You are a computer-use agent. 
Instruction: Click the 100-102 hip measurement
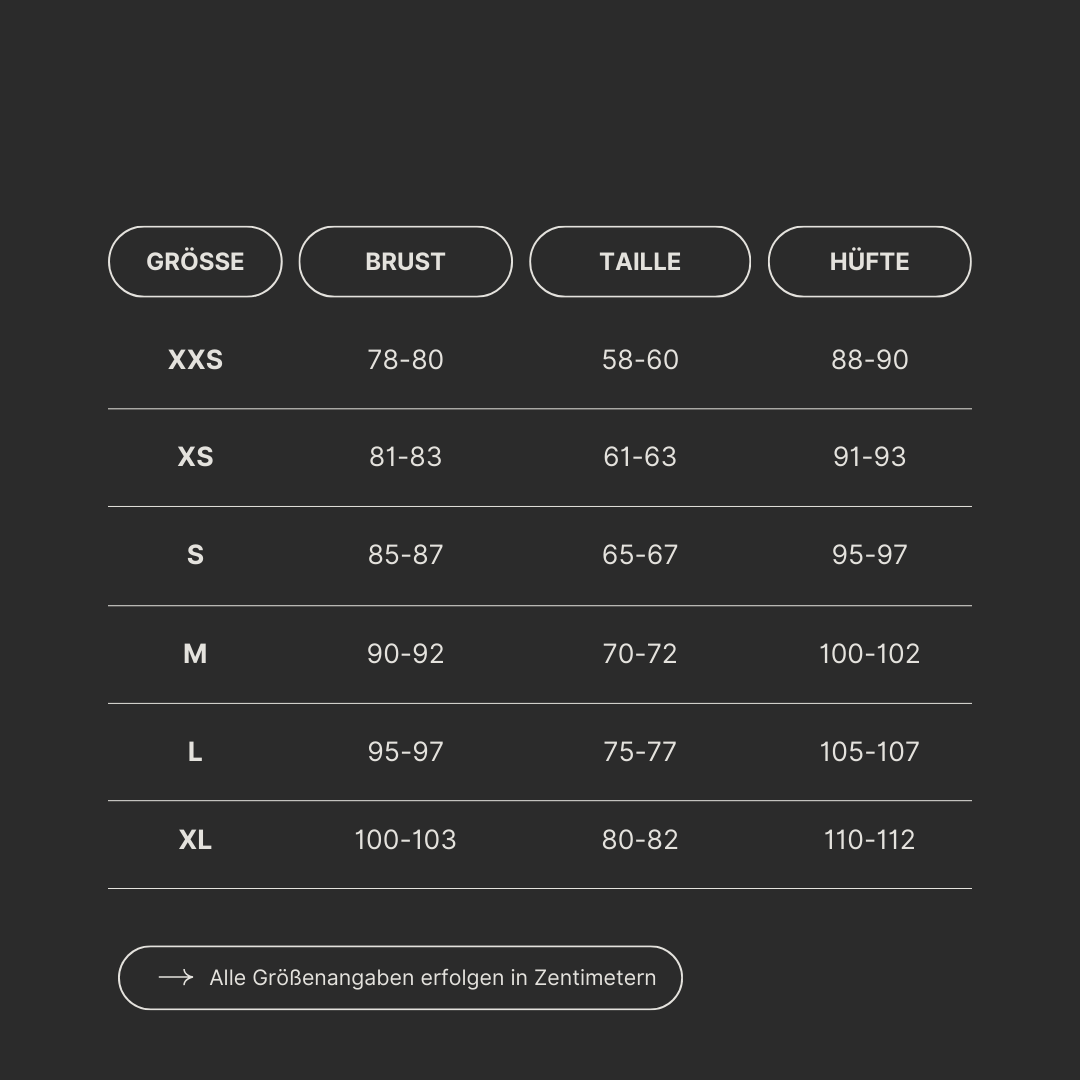tap(869, 654)
